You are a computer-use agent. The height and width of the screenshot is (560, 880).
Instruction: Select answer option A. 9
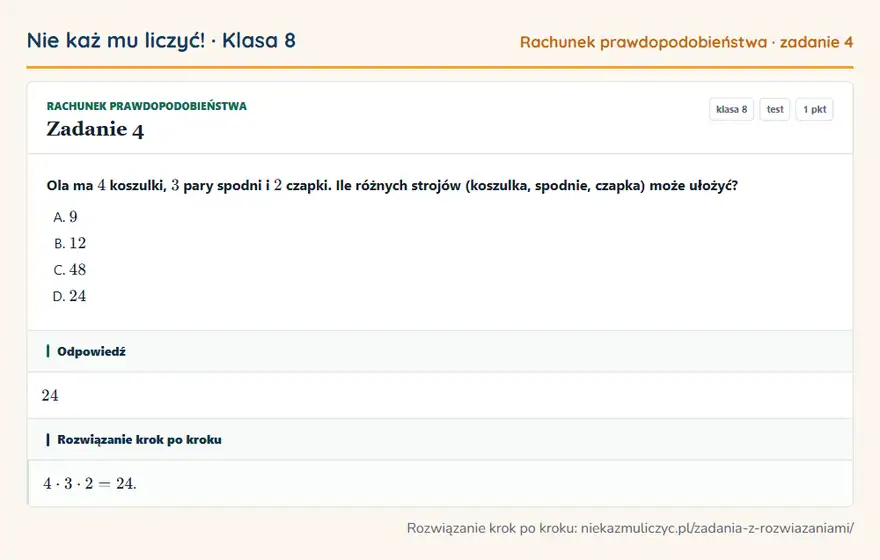[x=65, y=217]
